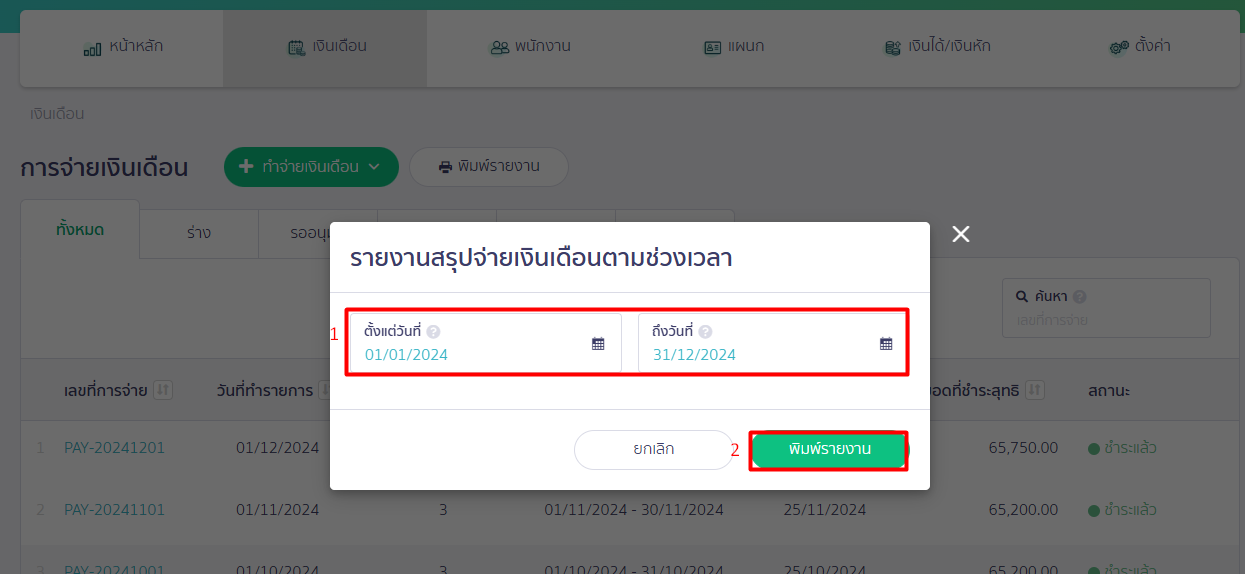
Task: Click the gears icon beside ตั้งค่า
Action: (1119, 47)
